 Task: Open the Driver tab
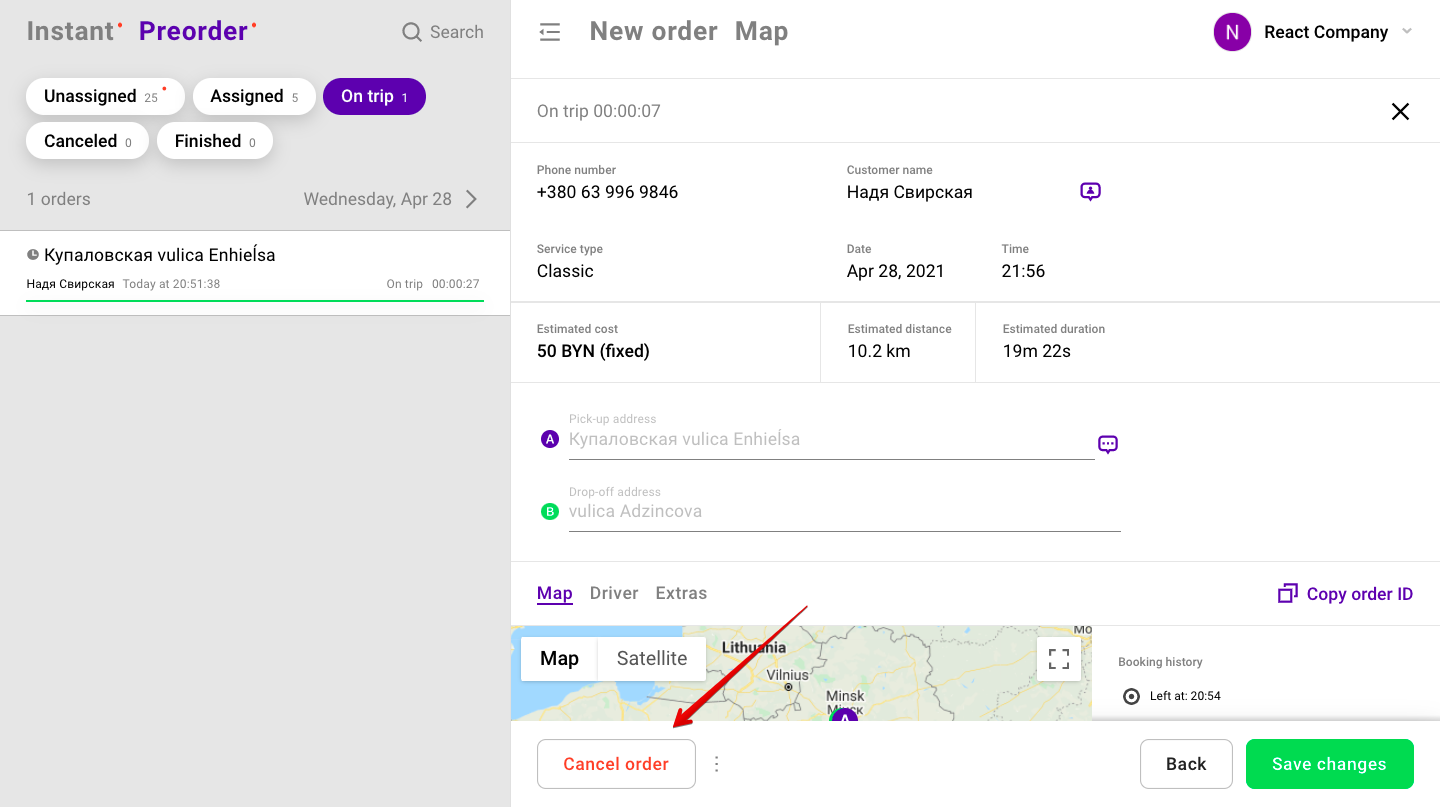click(614, 593)
